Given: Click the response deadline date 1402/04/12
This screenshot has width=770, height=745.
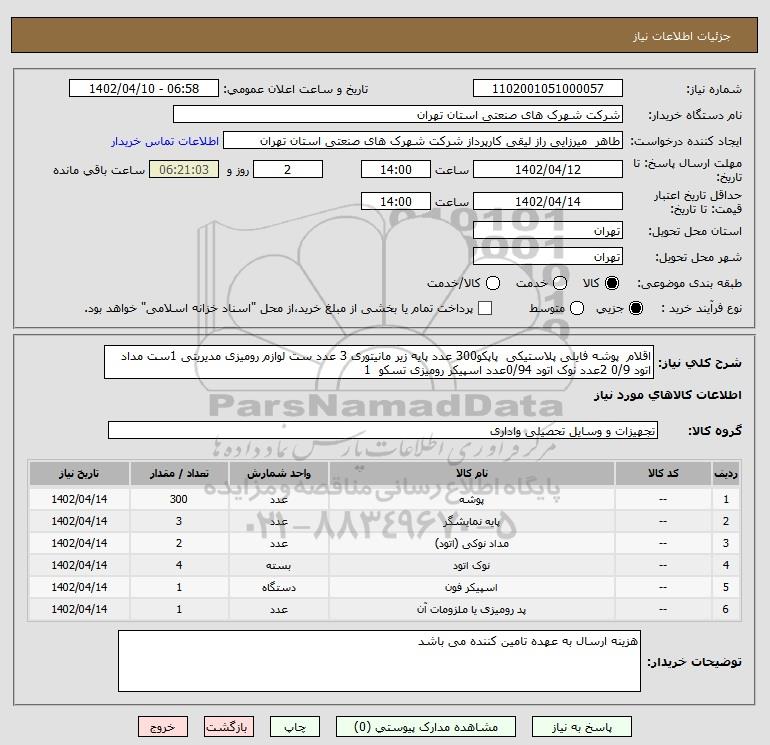Looking at the screenshot, I should (548, 169).
